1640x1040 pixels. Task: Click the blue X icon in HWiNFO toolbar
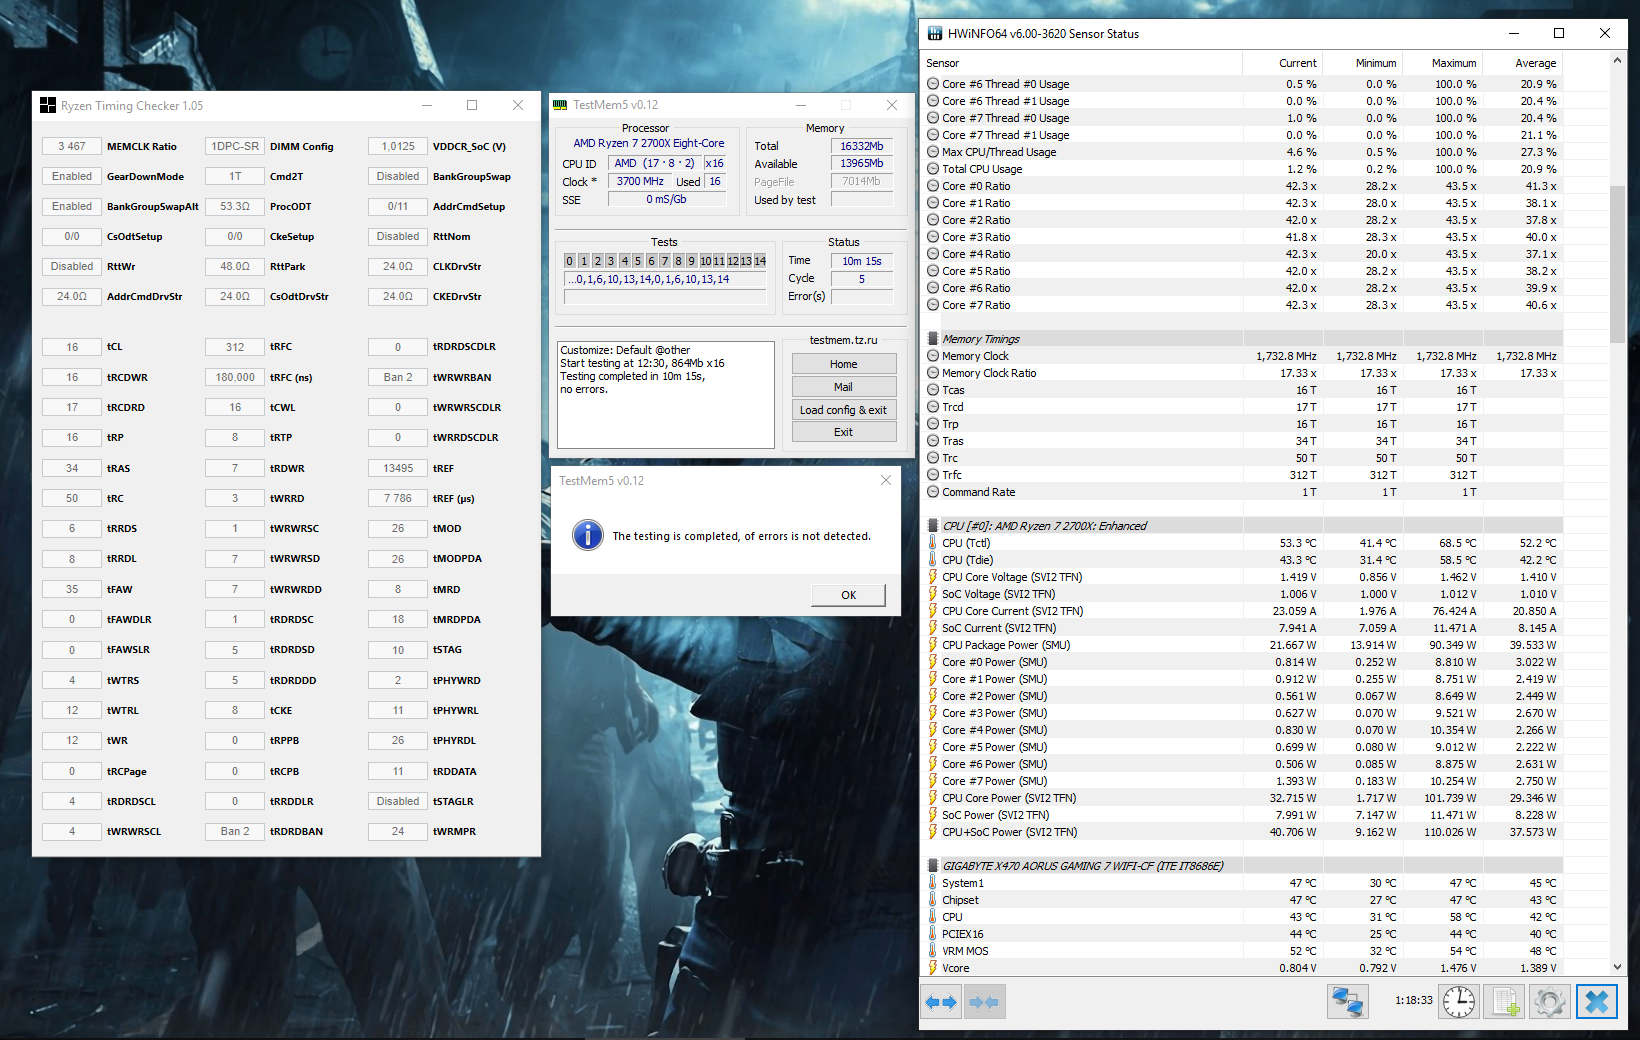point(1597,1001)
